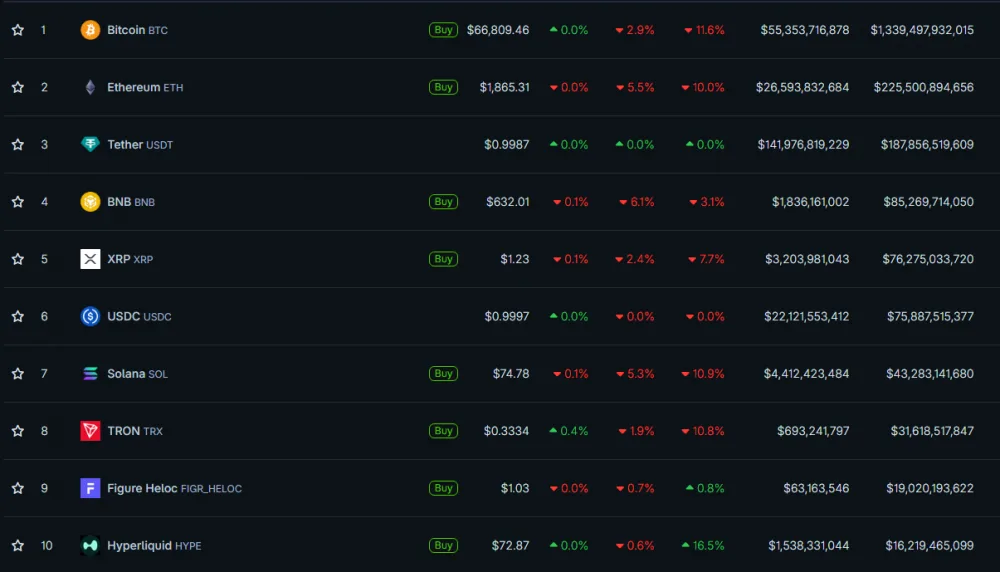The height and width of the screenshot is (572, 1000).
Task: Click TRON price $0.3334
Action: pyautogui.click(x=506, y=431)
